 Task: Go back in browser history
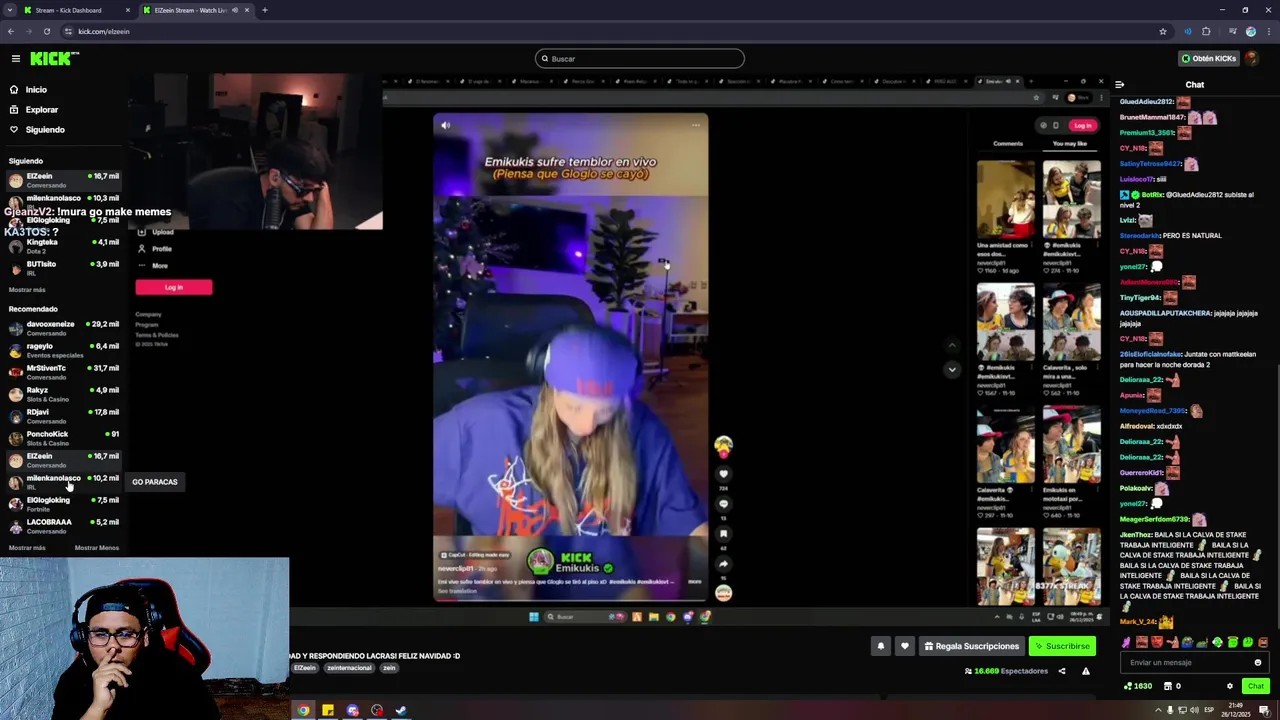pos(10,31)
